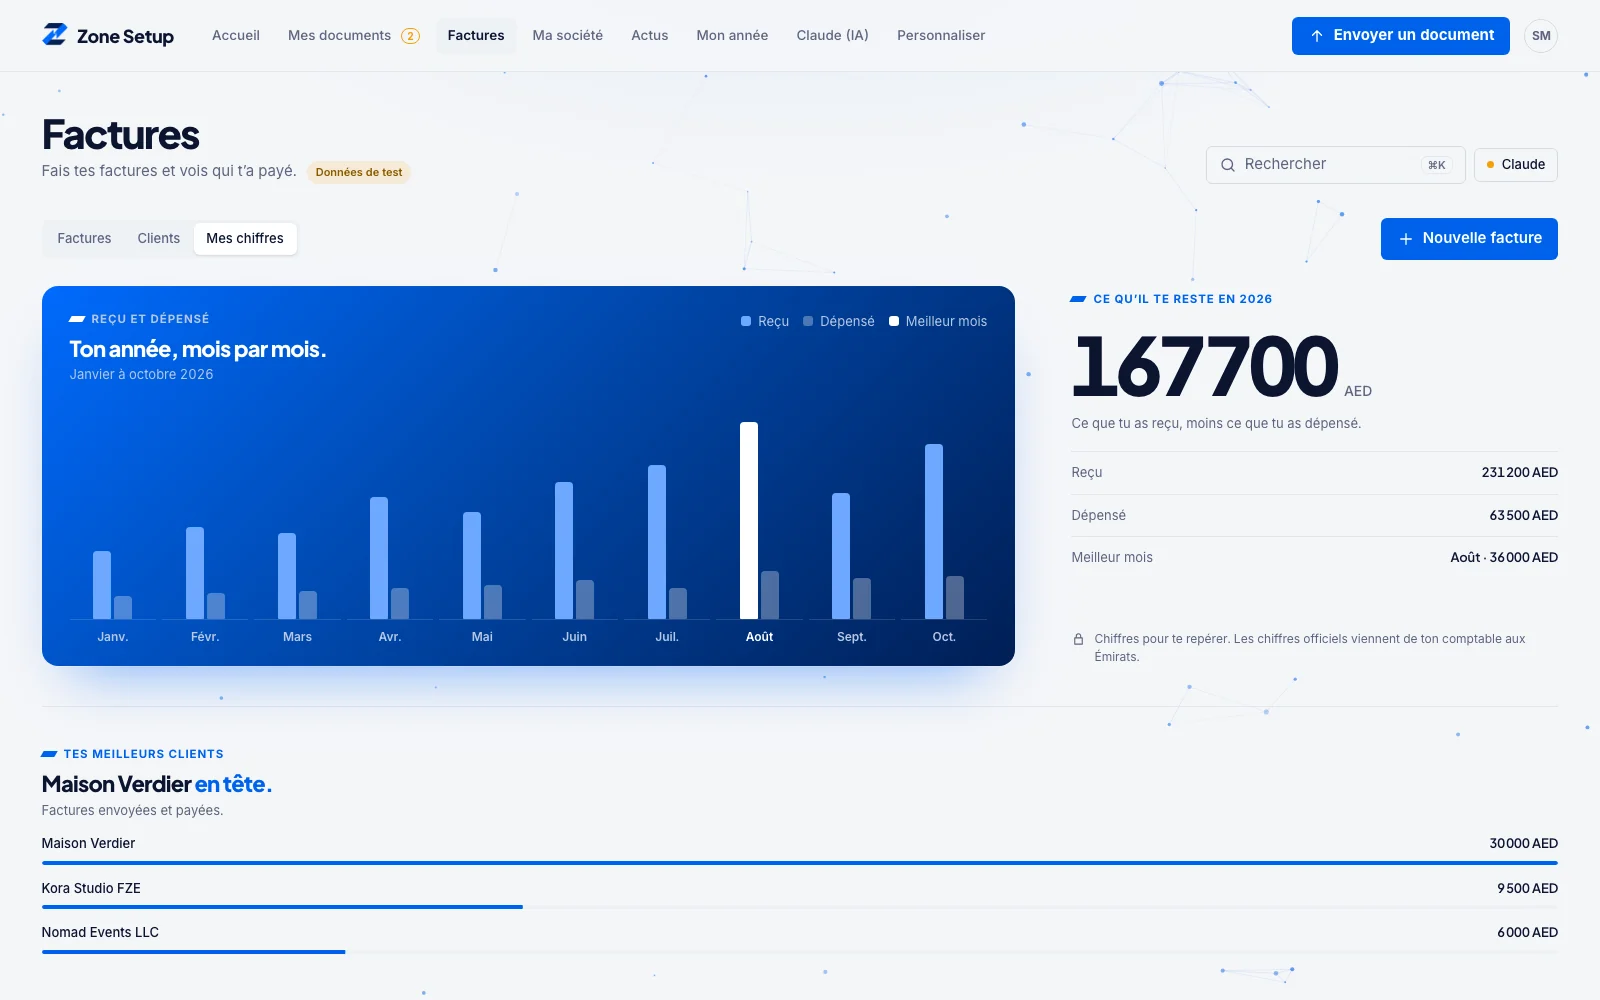Switch to the Clients tab
The height and width of the screenshot is (1000, 1600).
pyautogui.click(x=159, y=238)
